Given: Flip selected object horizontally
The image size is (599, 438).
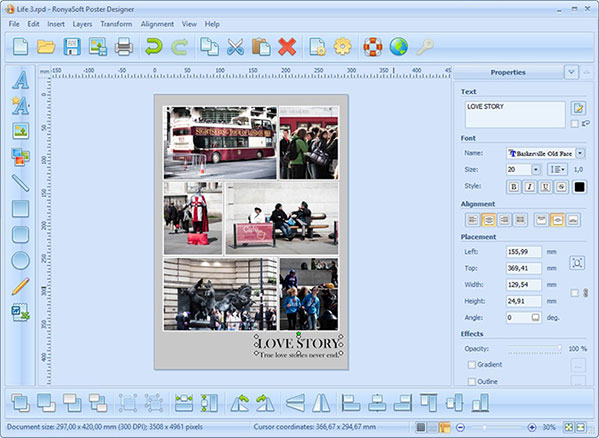Looking at the screenshot, I should (x=321, y=403).
